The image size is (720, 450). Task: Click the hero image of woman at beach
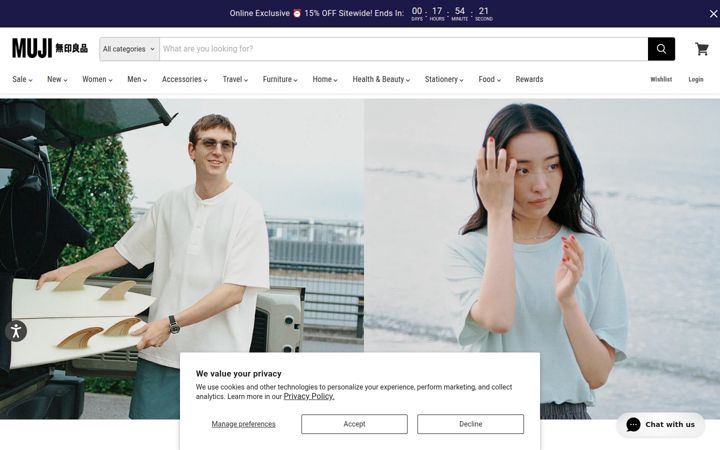click(x=542, y=259)
